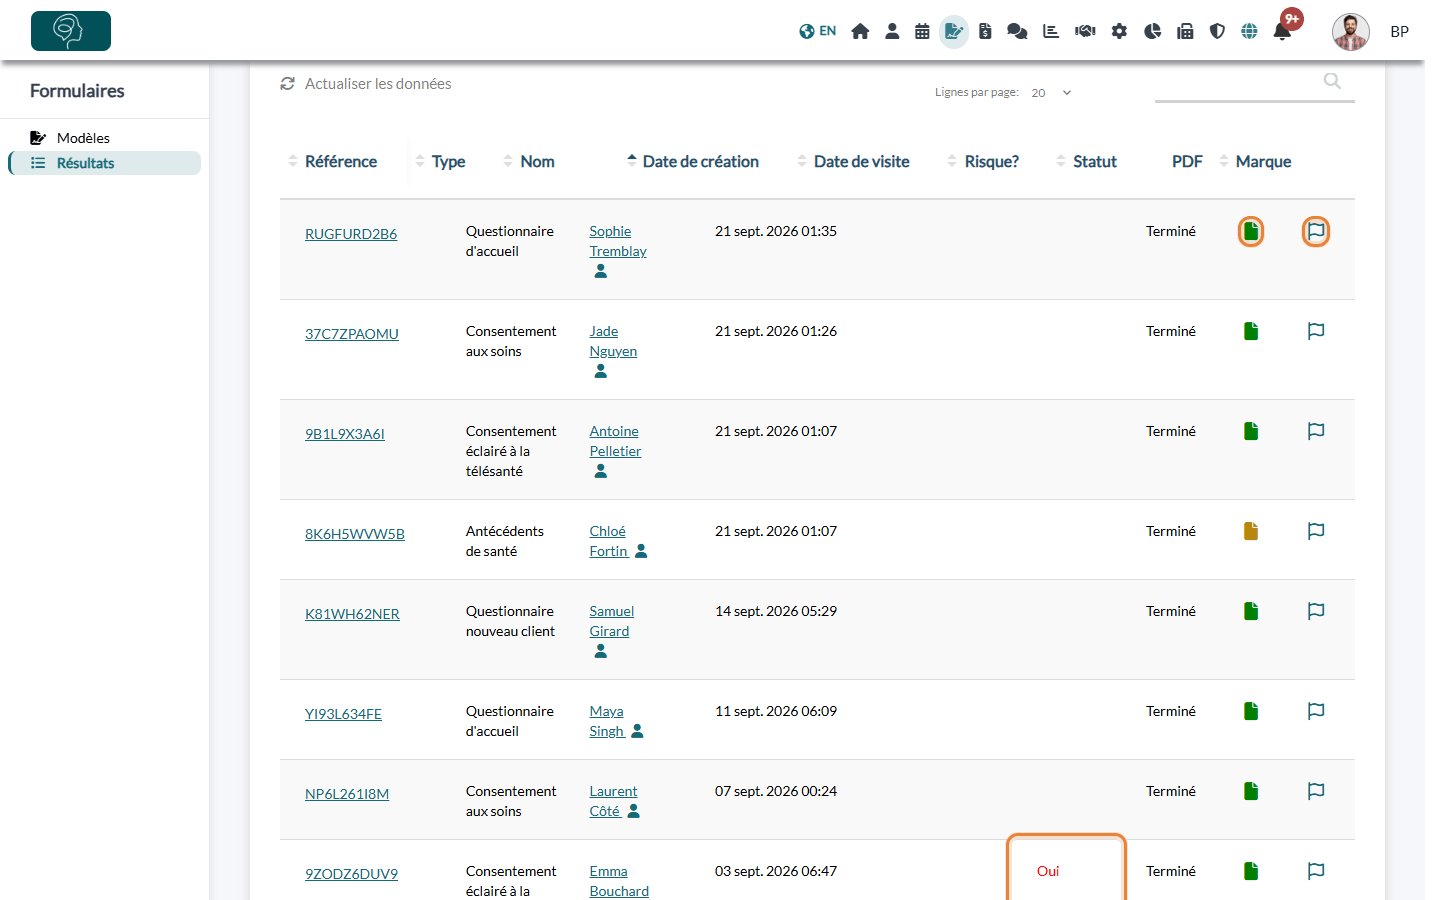
Task: Open the home icon in top navigation
Action: (x=860, y=31)
